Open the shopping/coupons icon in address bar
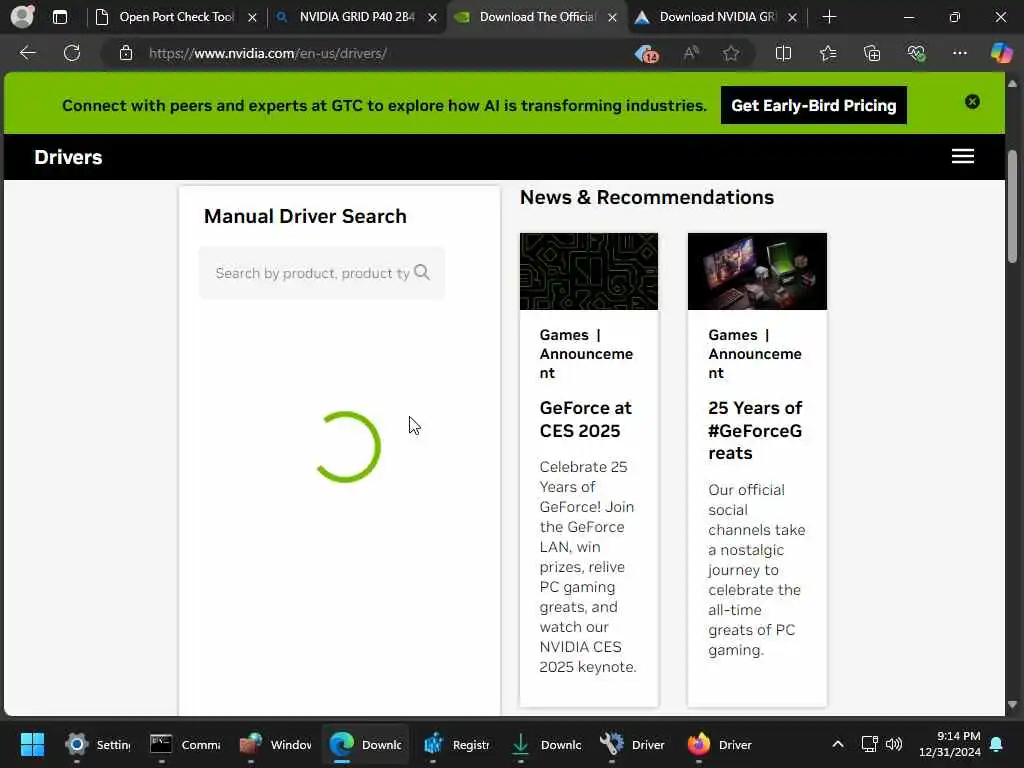Screen dimensions: 1024x768 [x=647, y=54]
